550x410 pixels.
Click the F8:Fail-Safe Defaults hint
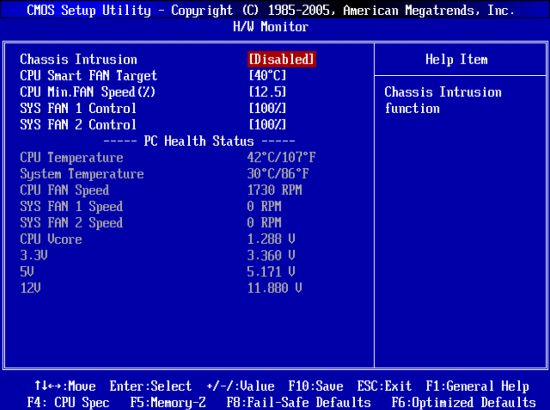point(299,403)
